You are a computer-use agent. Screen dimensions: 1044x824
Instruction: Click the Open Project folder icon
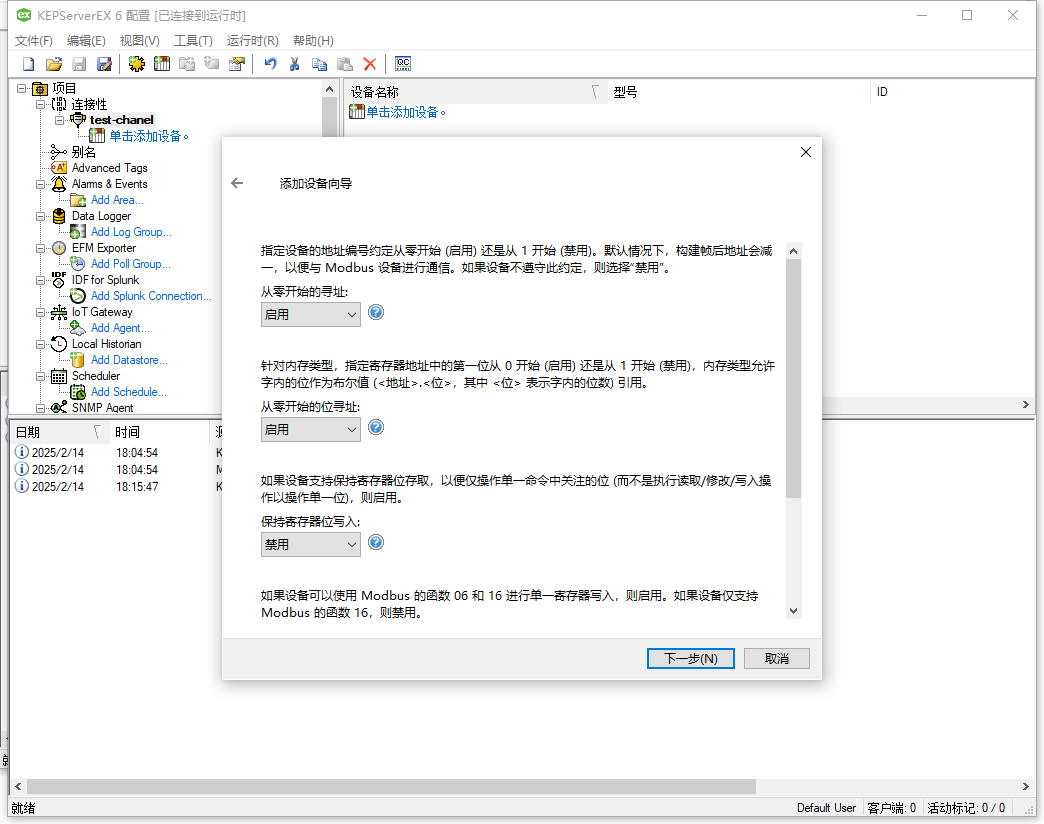click(x=54, y=64)
